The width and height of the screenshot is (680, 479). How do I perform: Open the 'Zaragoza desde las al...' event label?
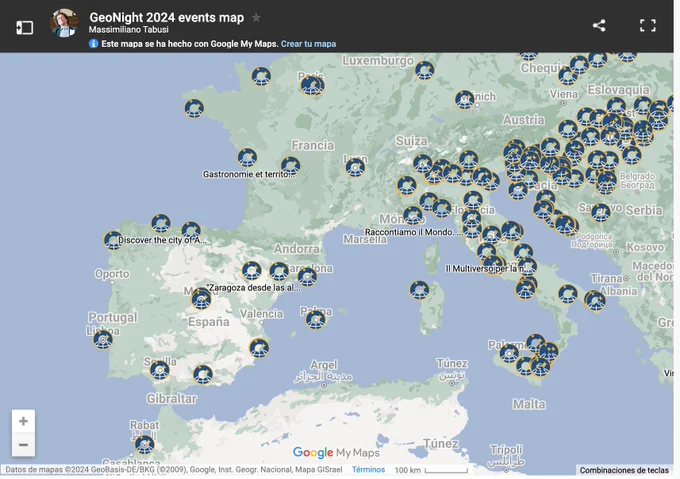click(253, 288)
